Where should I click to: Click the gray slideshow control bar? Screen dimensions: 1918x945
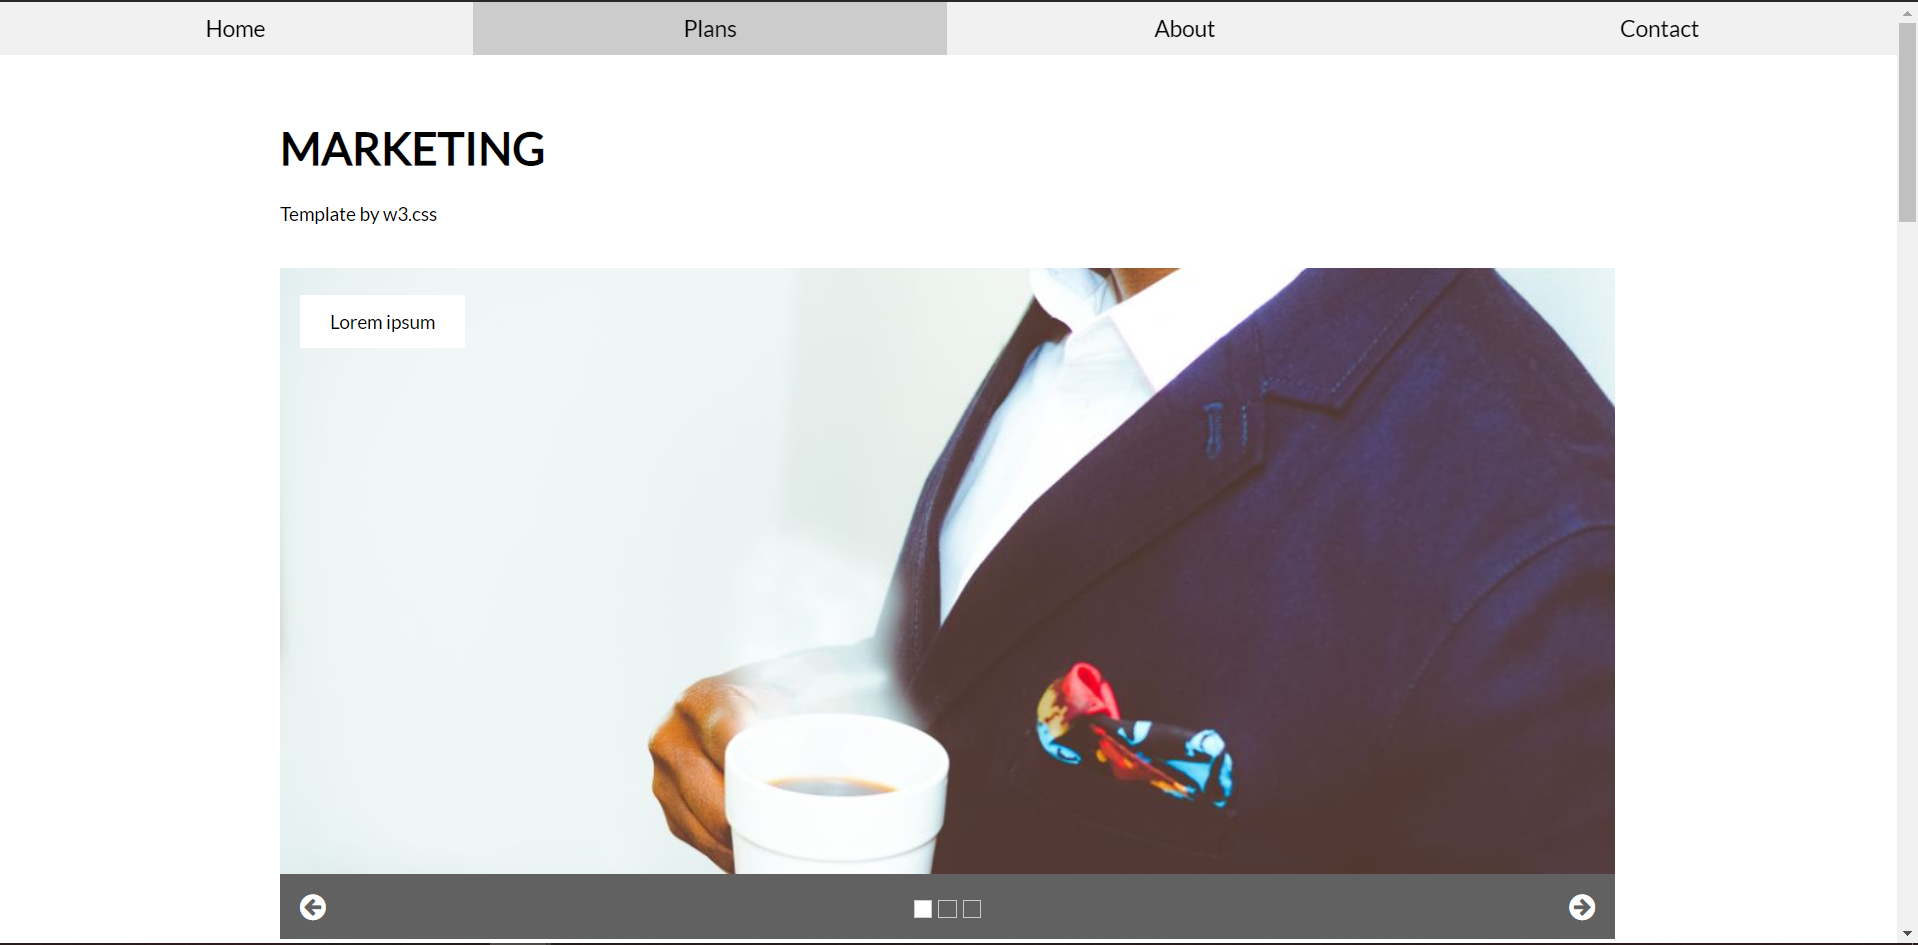coord(947,907)
